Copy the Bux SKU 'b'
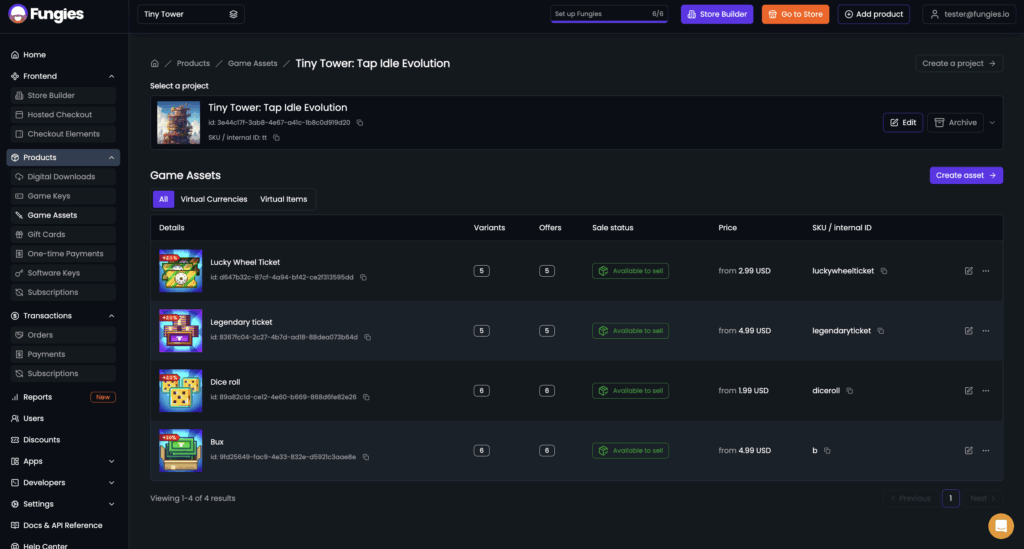 [827, 450]
